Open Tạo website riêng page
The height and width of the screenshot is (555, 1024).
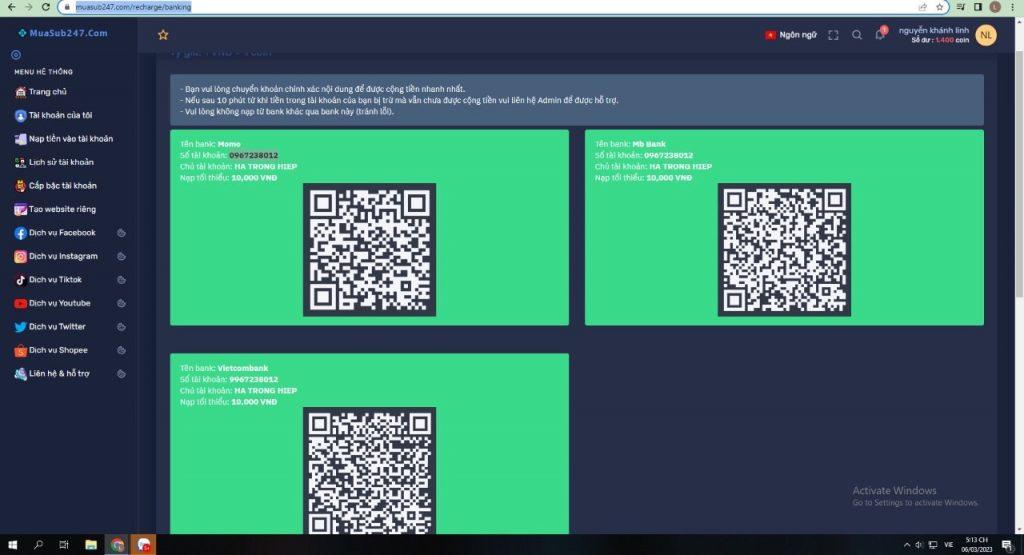click(56, 210)
